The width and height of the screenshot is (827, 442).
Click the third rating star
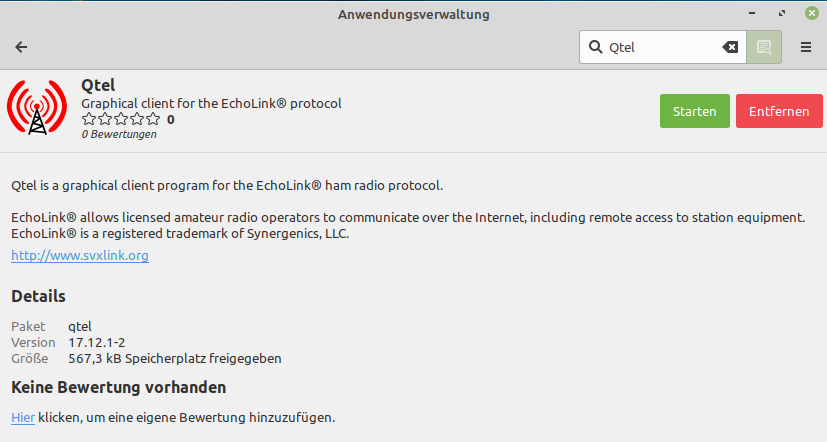pos(121,119)
